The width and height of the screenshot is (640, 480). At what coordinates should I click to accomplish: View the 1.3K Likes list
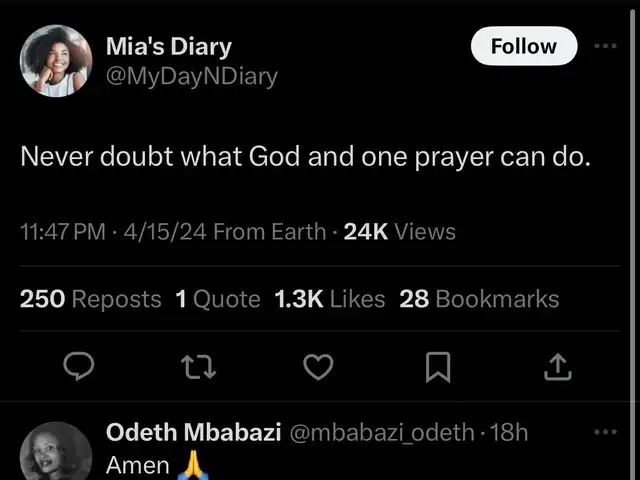click(329, 298)
